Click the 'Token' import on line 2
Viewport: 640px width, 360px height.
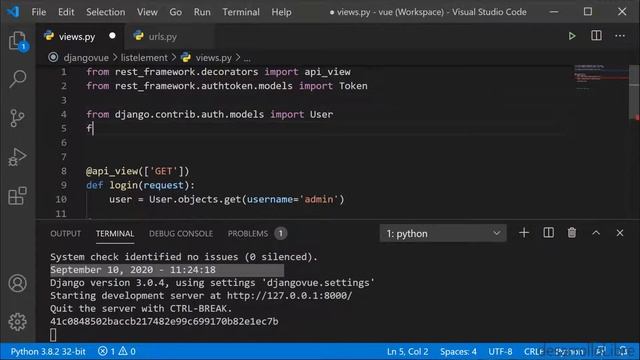(x=353, y=86)
